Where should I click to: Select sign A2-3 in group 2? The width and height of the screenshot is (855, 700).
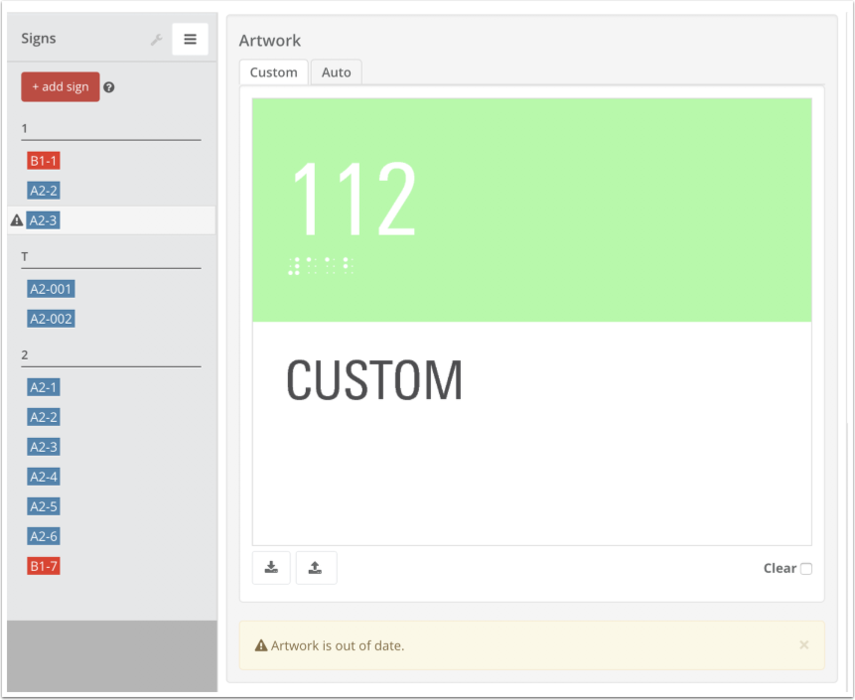click(44, 447)
